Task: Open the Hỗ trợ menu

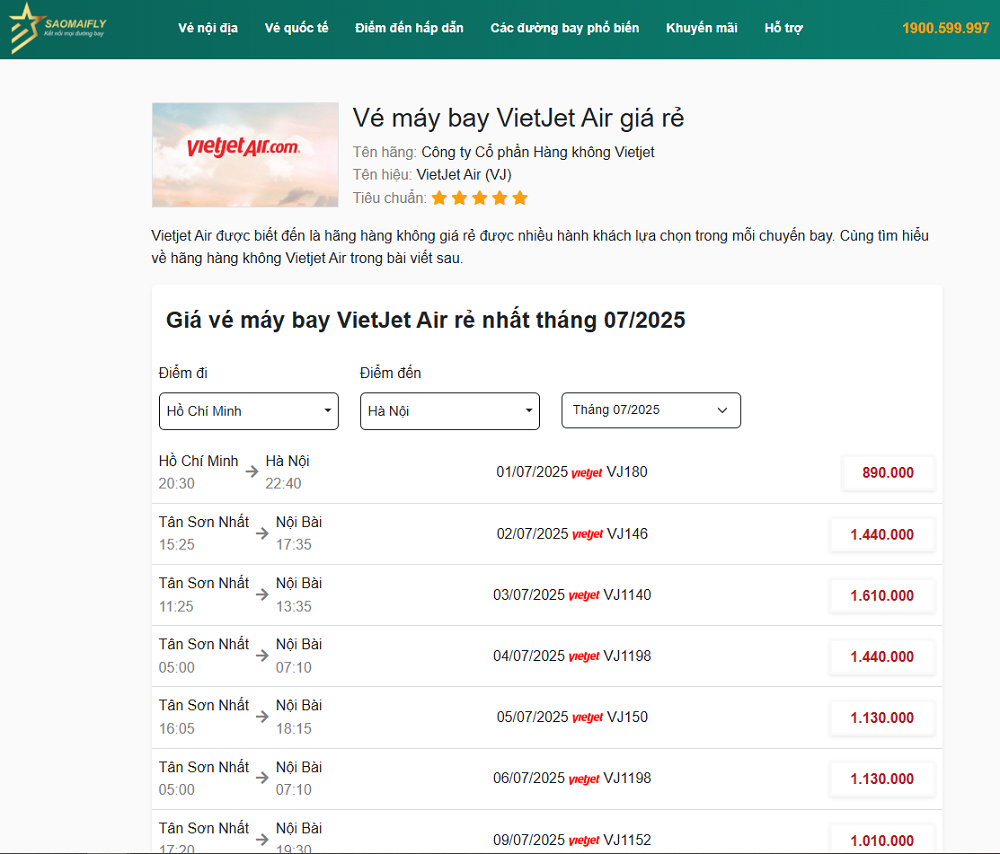Action: (x=783, y=28)
